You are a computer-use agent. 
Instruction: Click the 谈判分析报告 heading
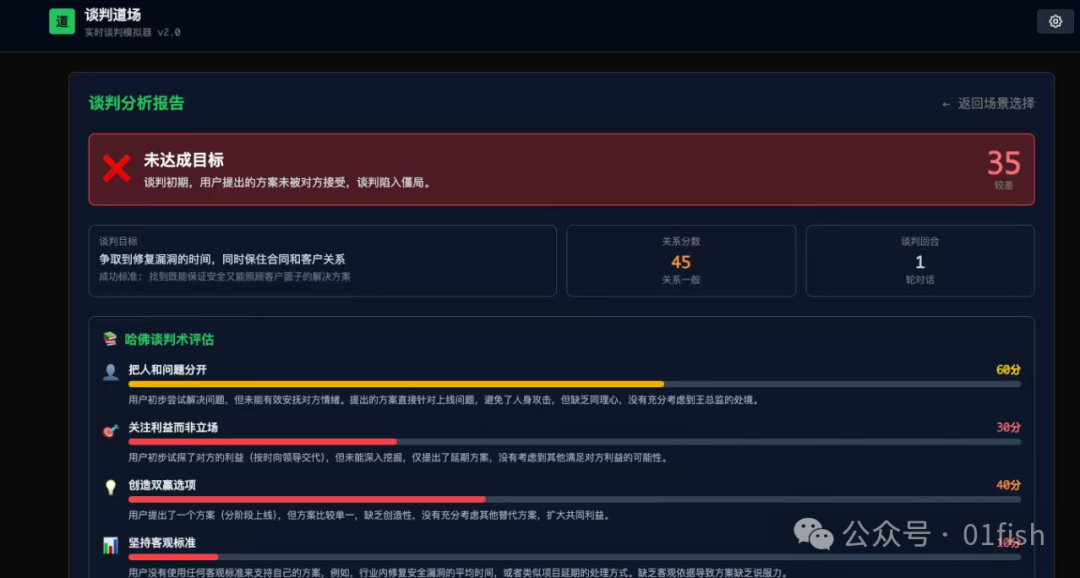pyautogui.click(x=136, y=103)
